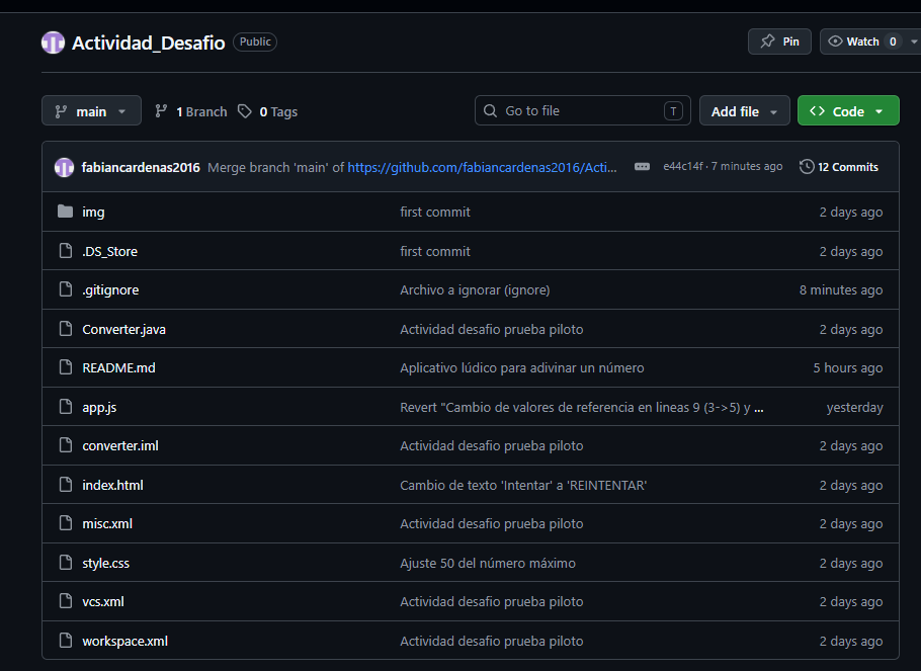Click the '8 minutes ago' timestamp
921x671 pixels.
click(x=841, y=290)
